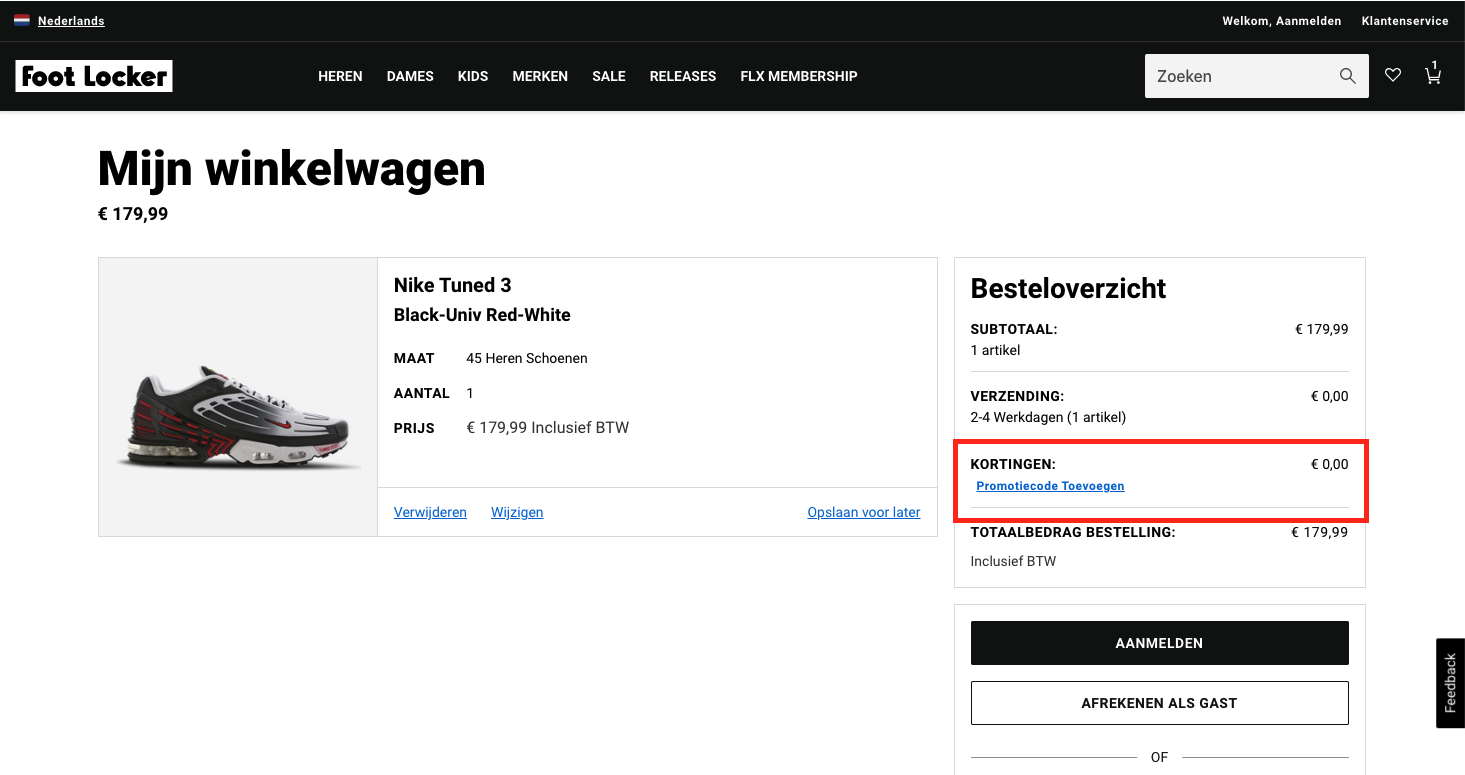Open the DAMES menu
This screenshot has height=775, width=1465.
coord(410,76)
